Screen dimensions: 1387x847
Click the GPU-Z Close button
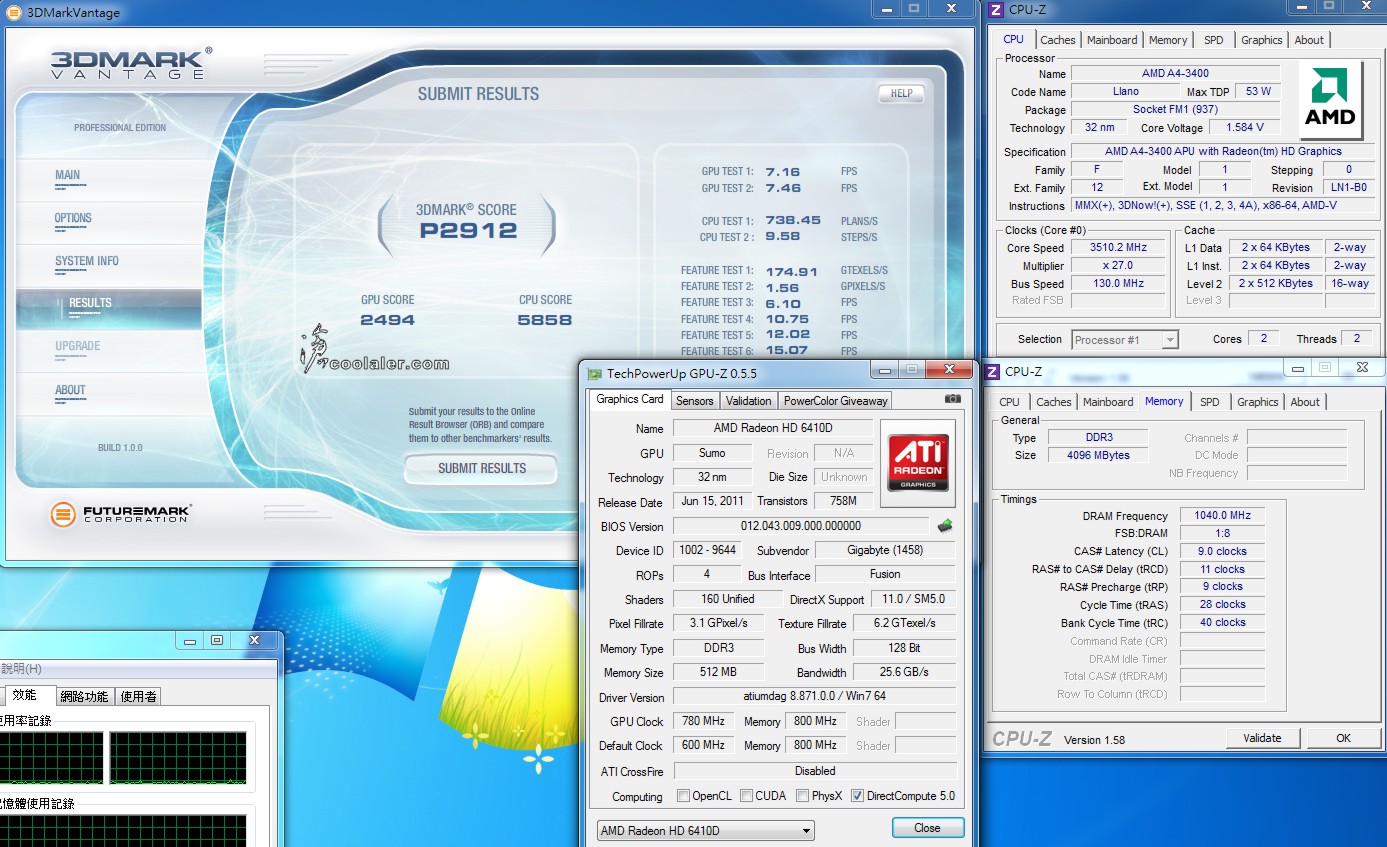(927, 827)
